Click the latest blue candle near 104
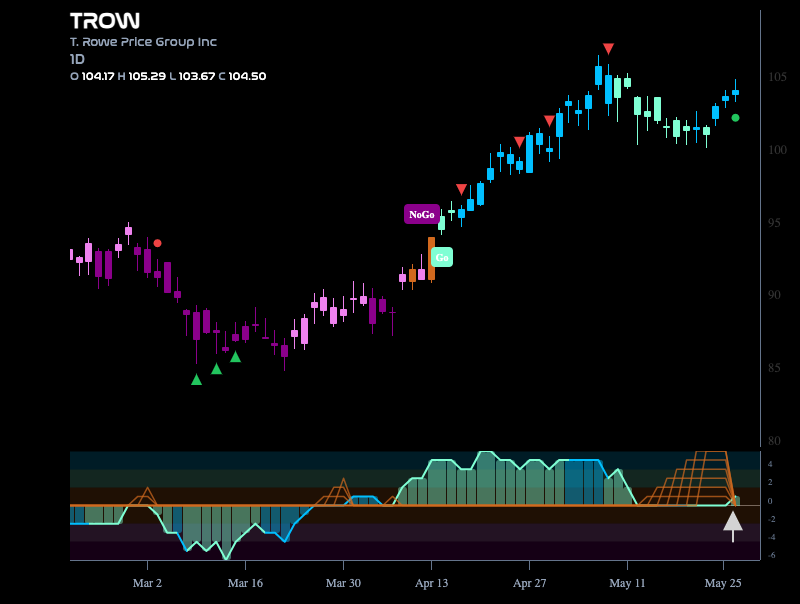 click(735, 92)
